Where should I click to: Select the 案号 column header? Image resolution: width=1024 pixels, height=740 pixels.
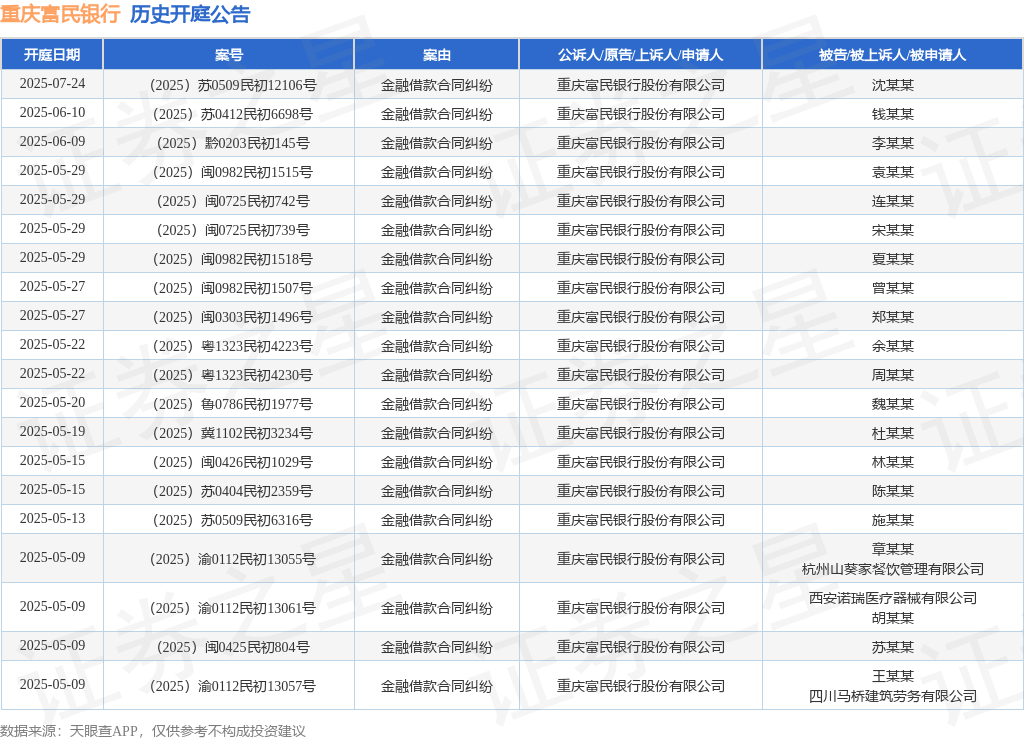(x=229, y=55)
